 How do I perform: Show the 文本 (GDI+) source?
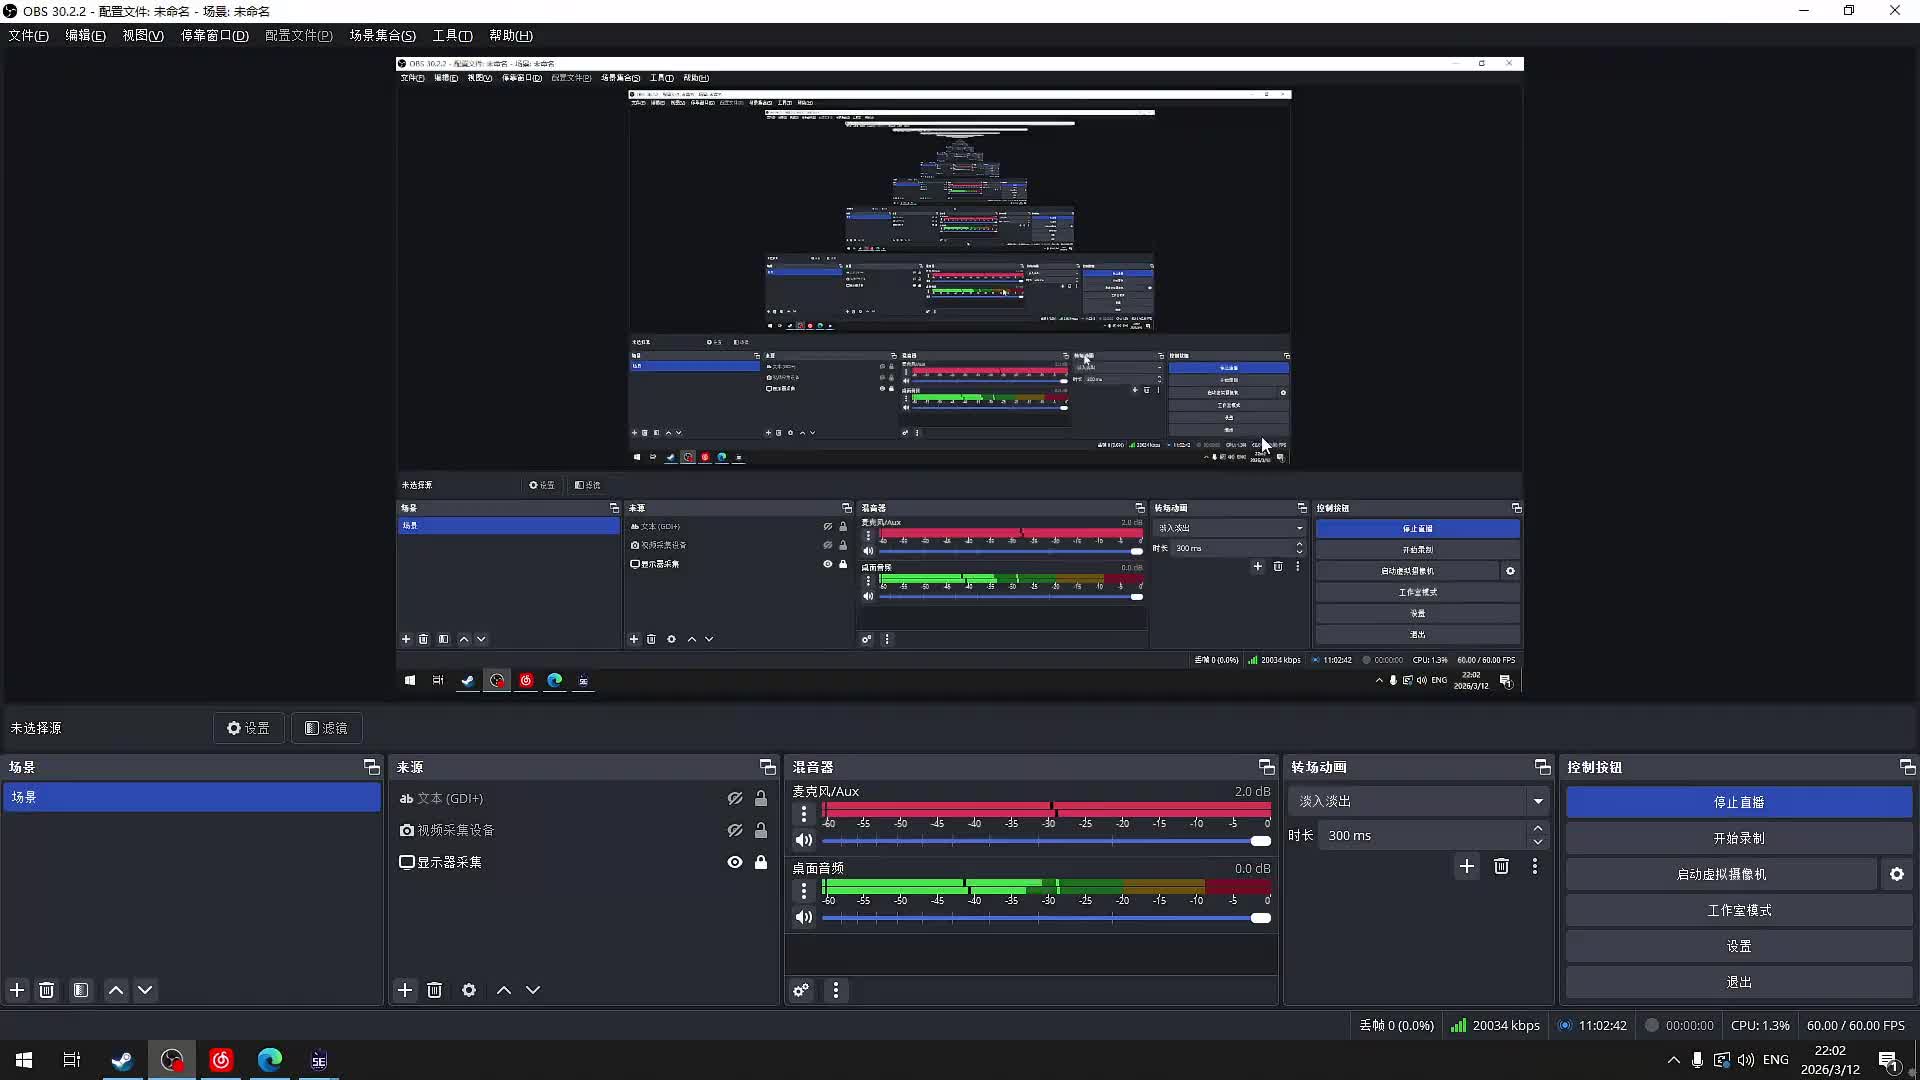(x=735, y=798)
